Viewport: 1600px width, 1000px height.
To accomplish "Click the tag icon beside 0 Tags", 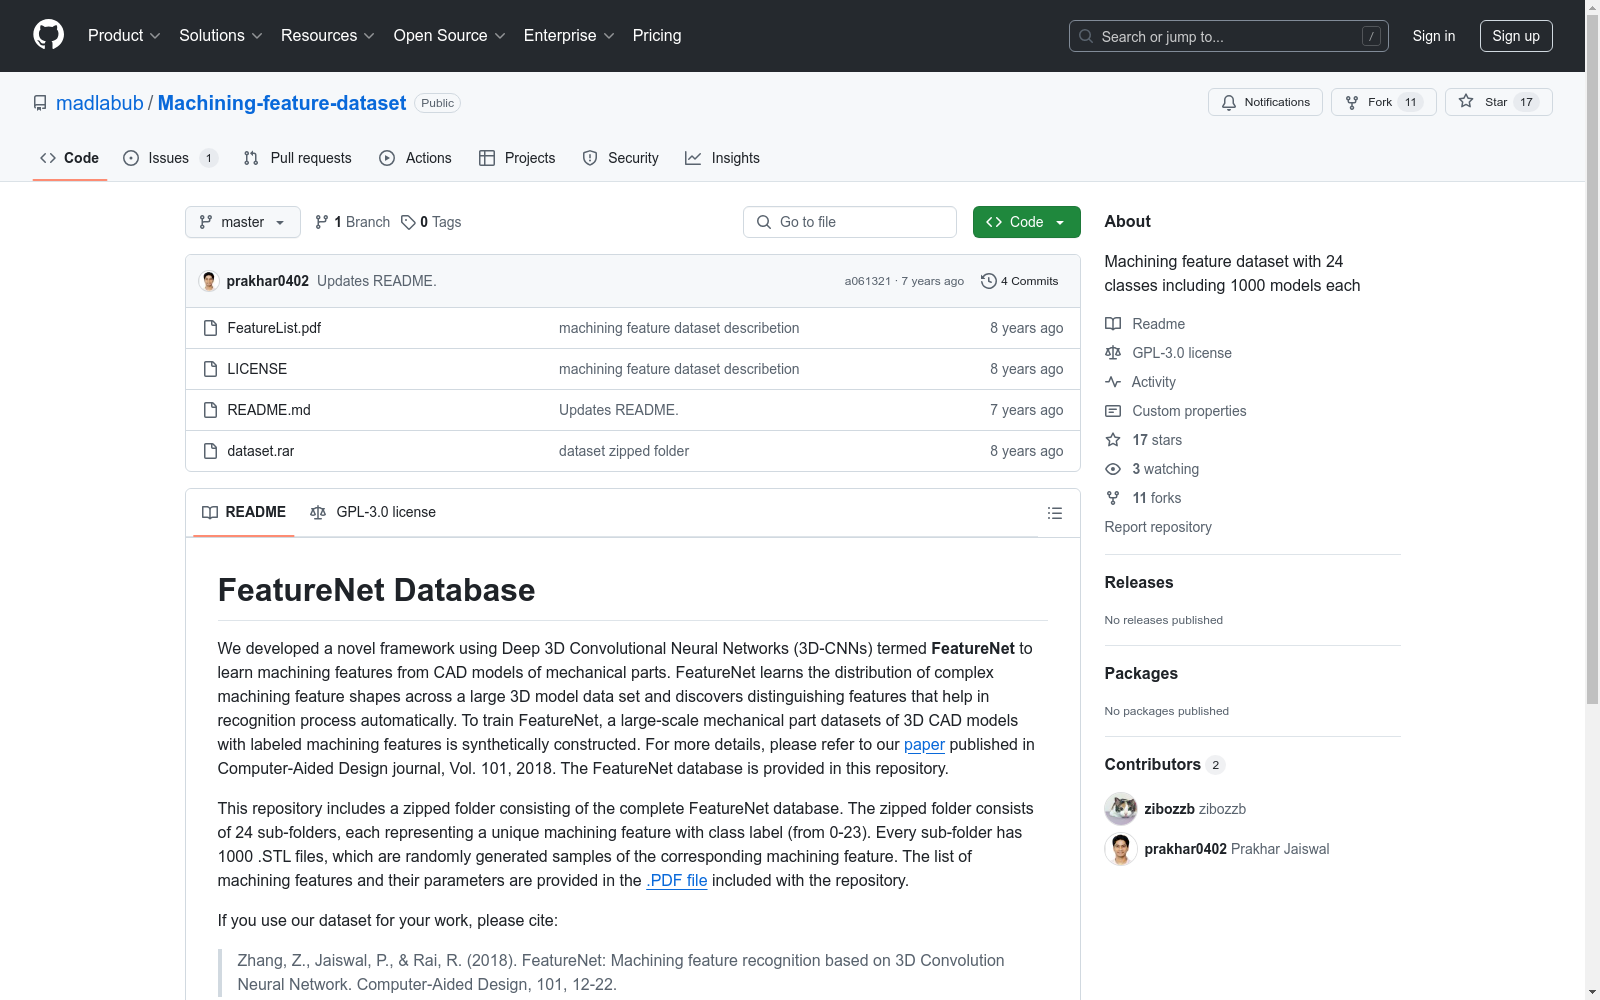I will tap(408, 222).
